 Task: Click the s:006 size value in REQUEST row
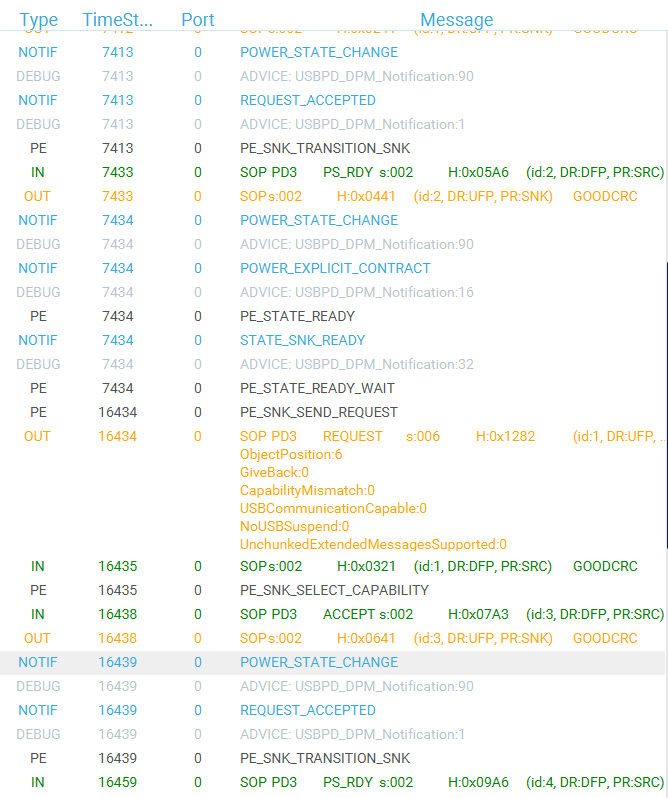(x=423, y=436)
